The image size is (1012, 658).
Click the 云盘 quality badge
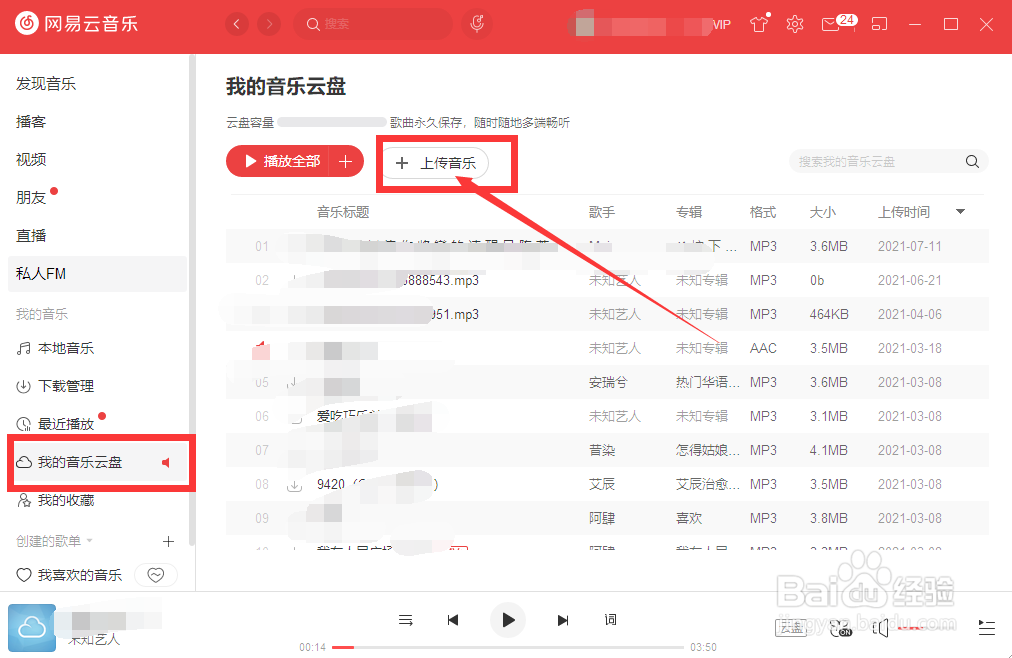791,627
